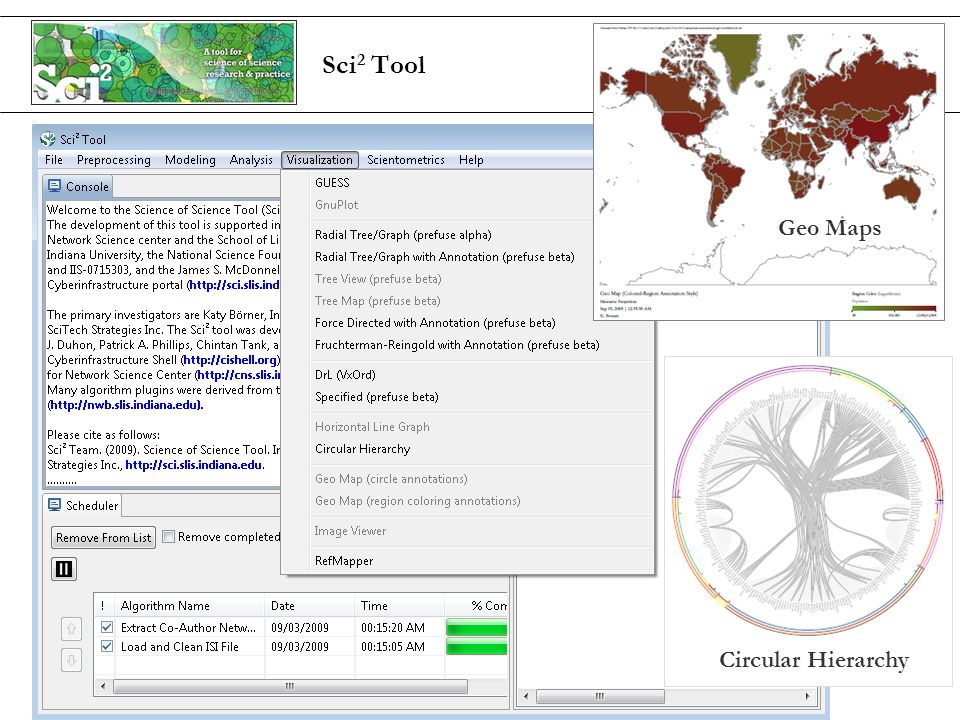The width and height of the screenshot is (960, 720).
Task: Click the exclamation mark column header
Action: [102, 606]
